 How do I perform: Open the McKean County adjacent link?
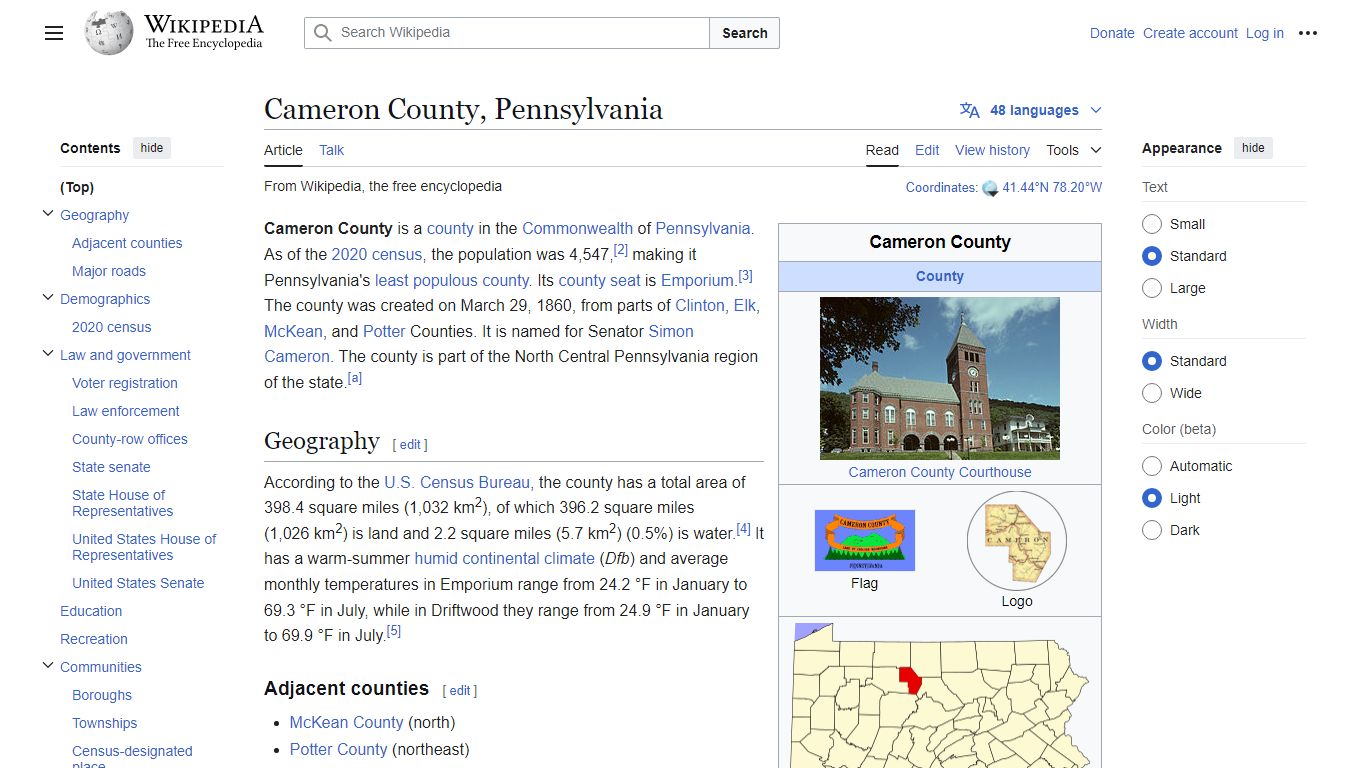(347, 722)
